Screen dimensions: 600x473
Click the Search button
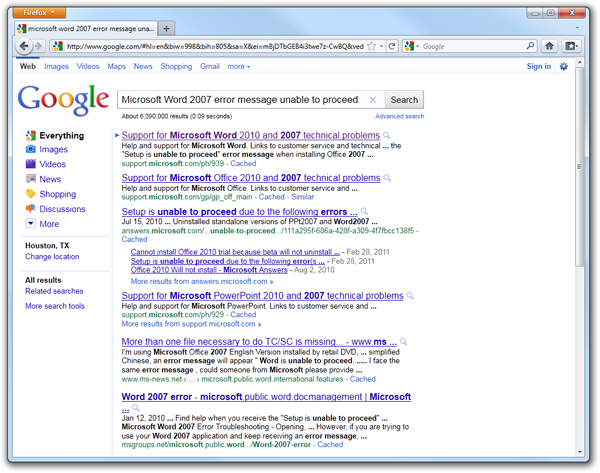[404, 100]
